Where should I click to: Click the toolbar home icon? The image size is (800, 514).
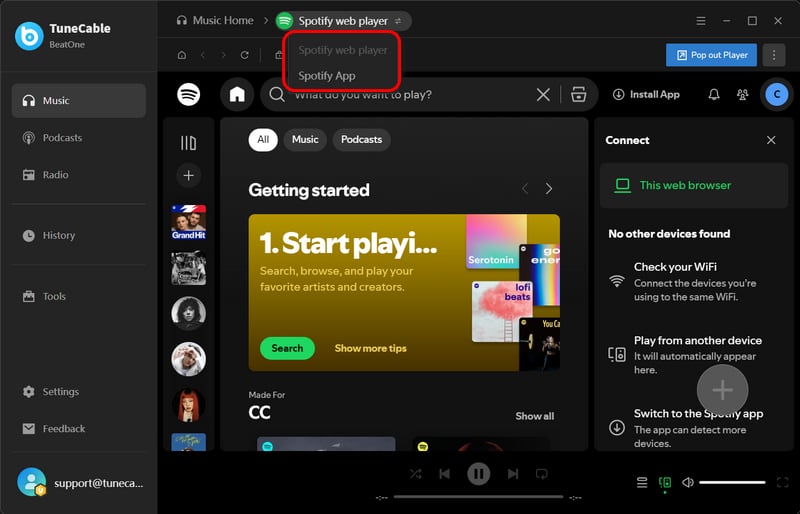182,55
